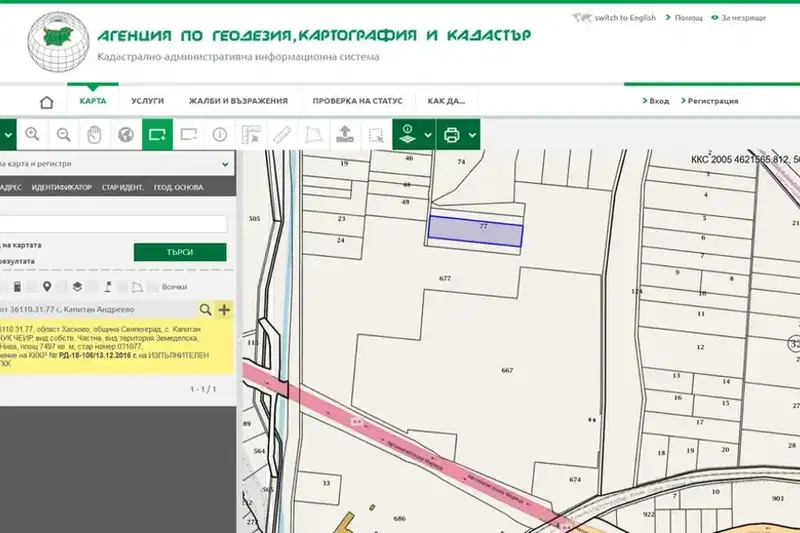Select the add-to-selection rectangle tool
The image size is (800, 533).
157,135
